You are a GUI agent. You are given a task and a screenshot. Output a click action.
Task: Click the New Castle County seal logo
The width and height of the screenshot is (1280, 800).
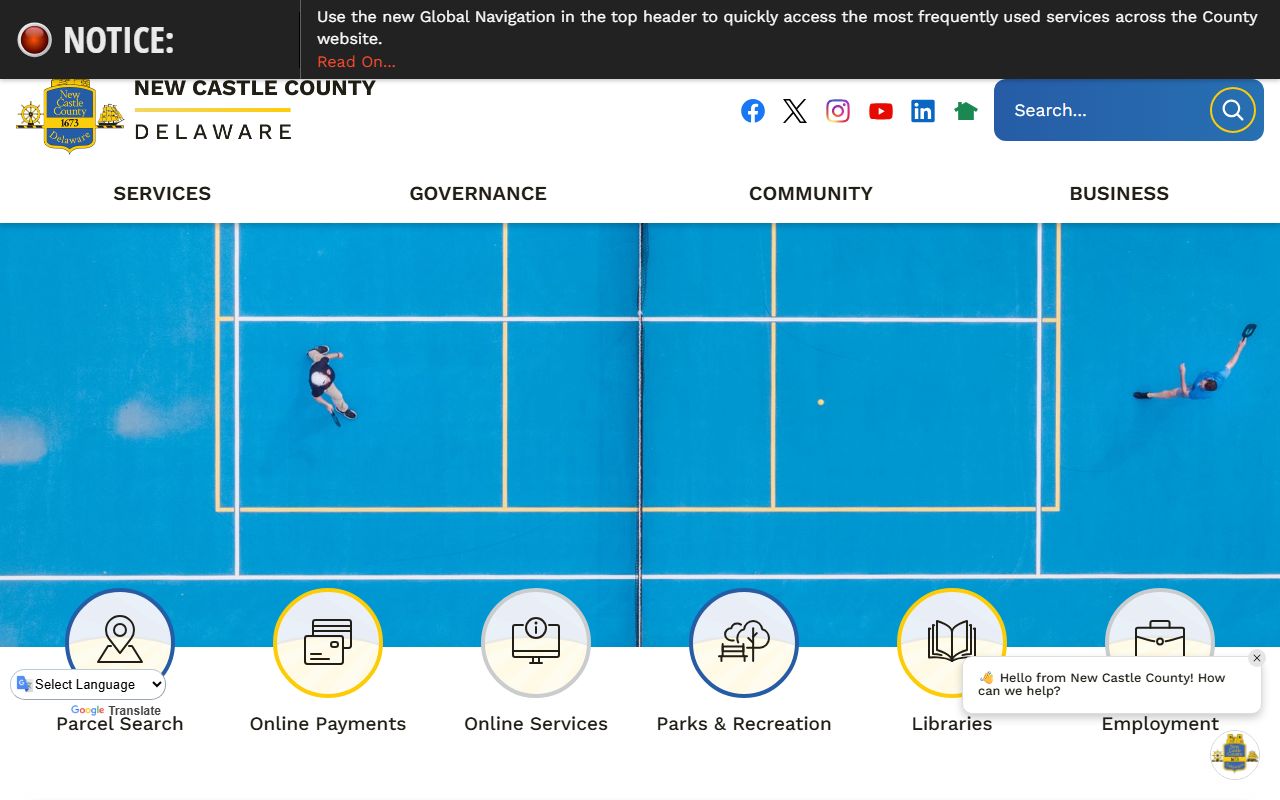click(x=70, y=115)
